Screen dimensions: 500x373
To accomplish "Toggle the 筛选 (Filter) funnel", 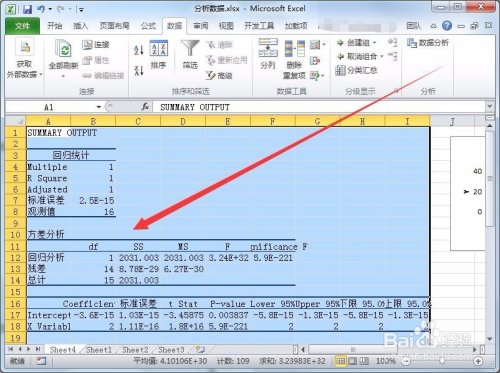I will click(190, 49).
